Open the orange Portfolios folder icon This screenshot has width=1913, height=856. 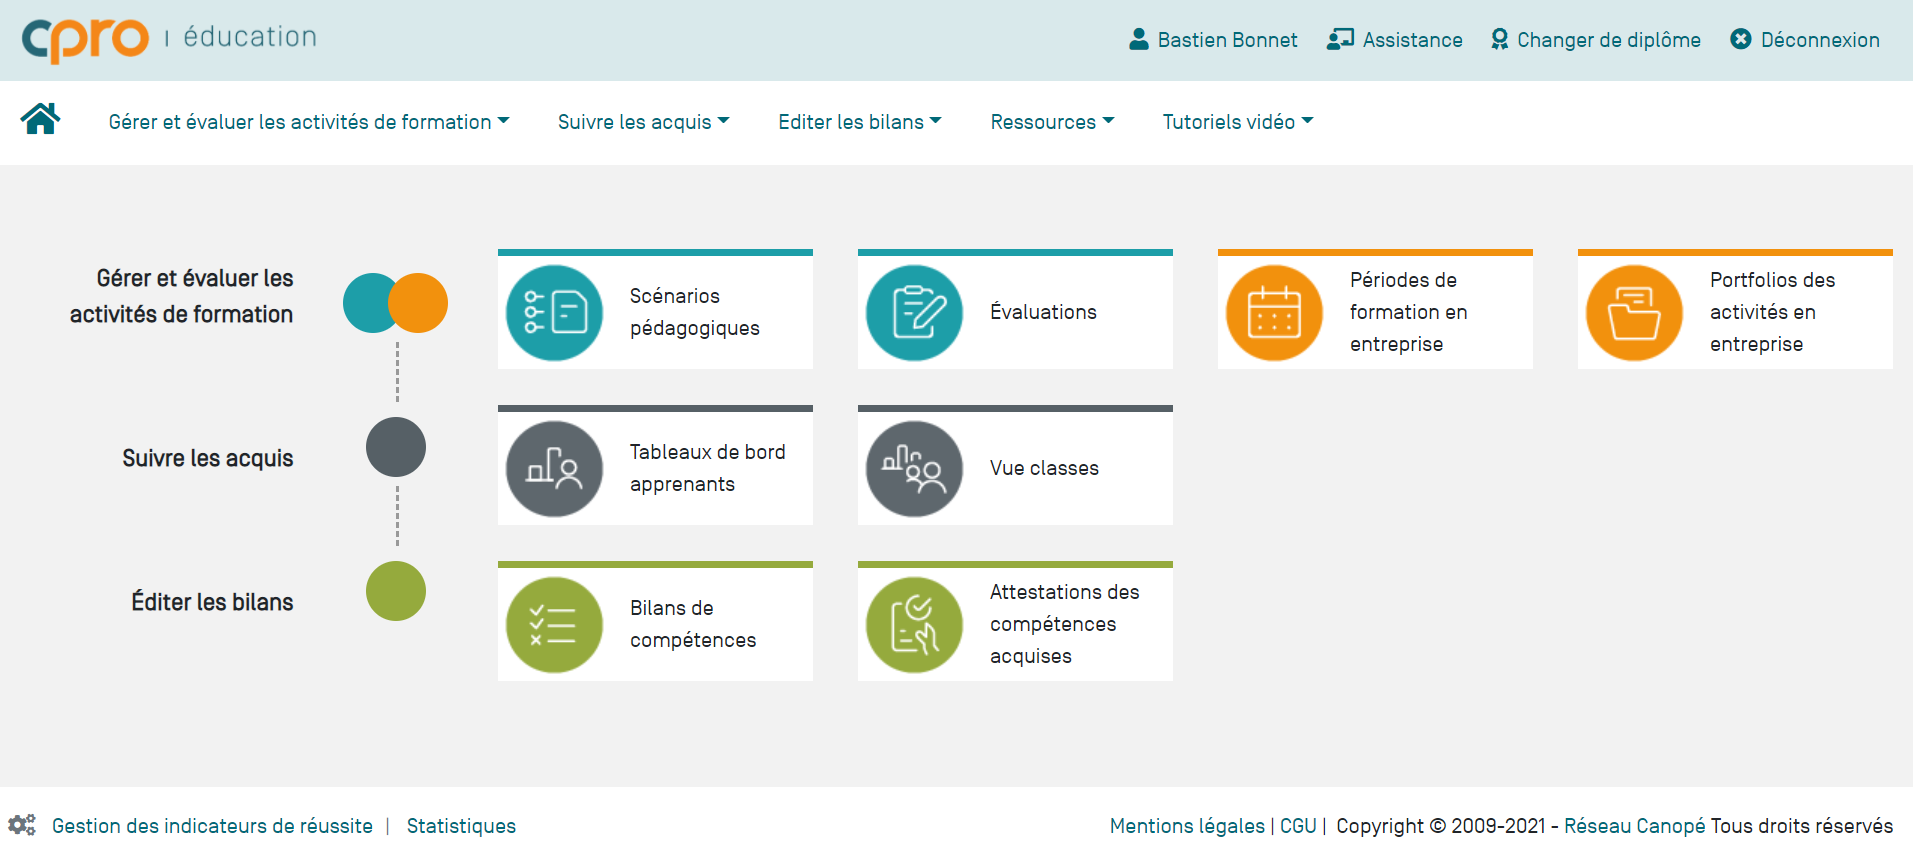point(1634,313)
